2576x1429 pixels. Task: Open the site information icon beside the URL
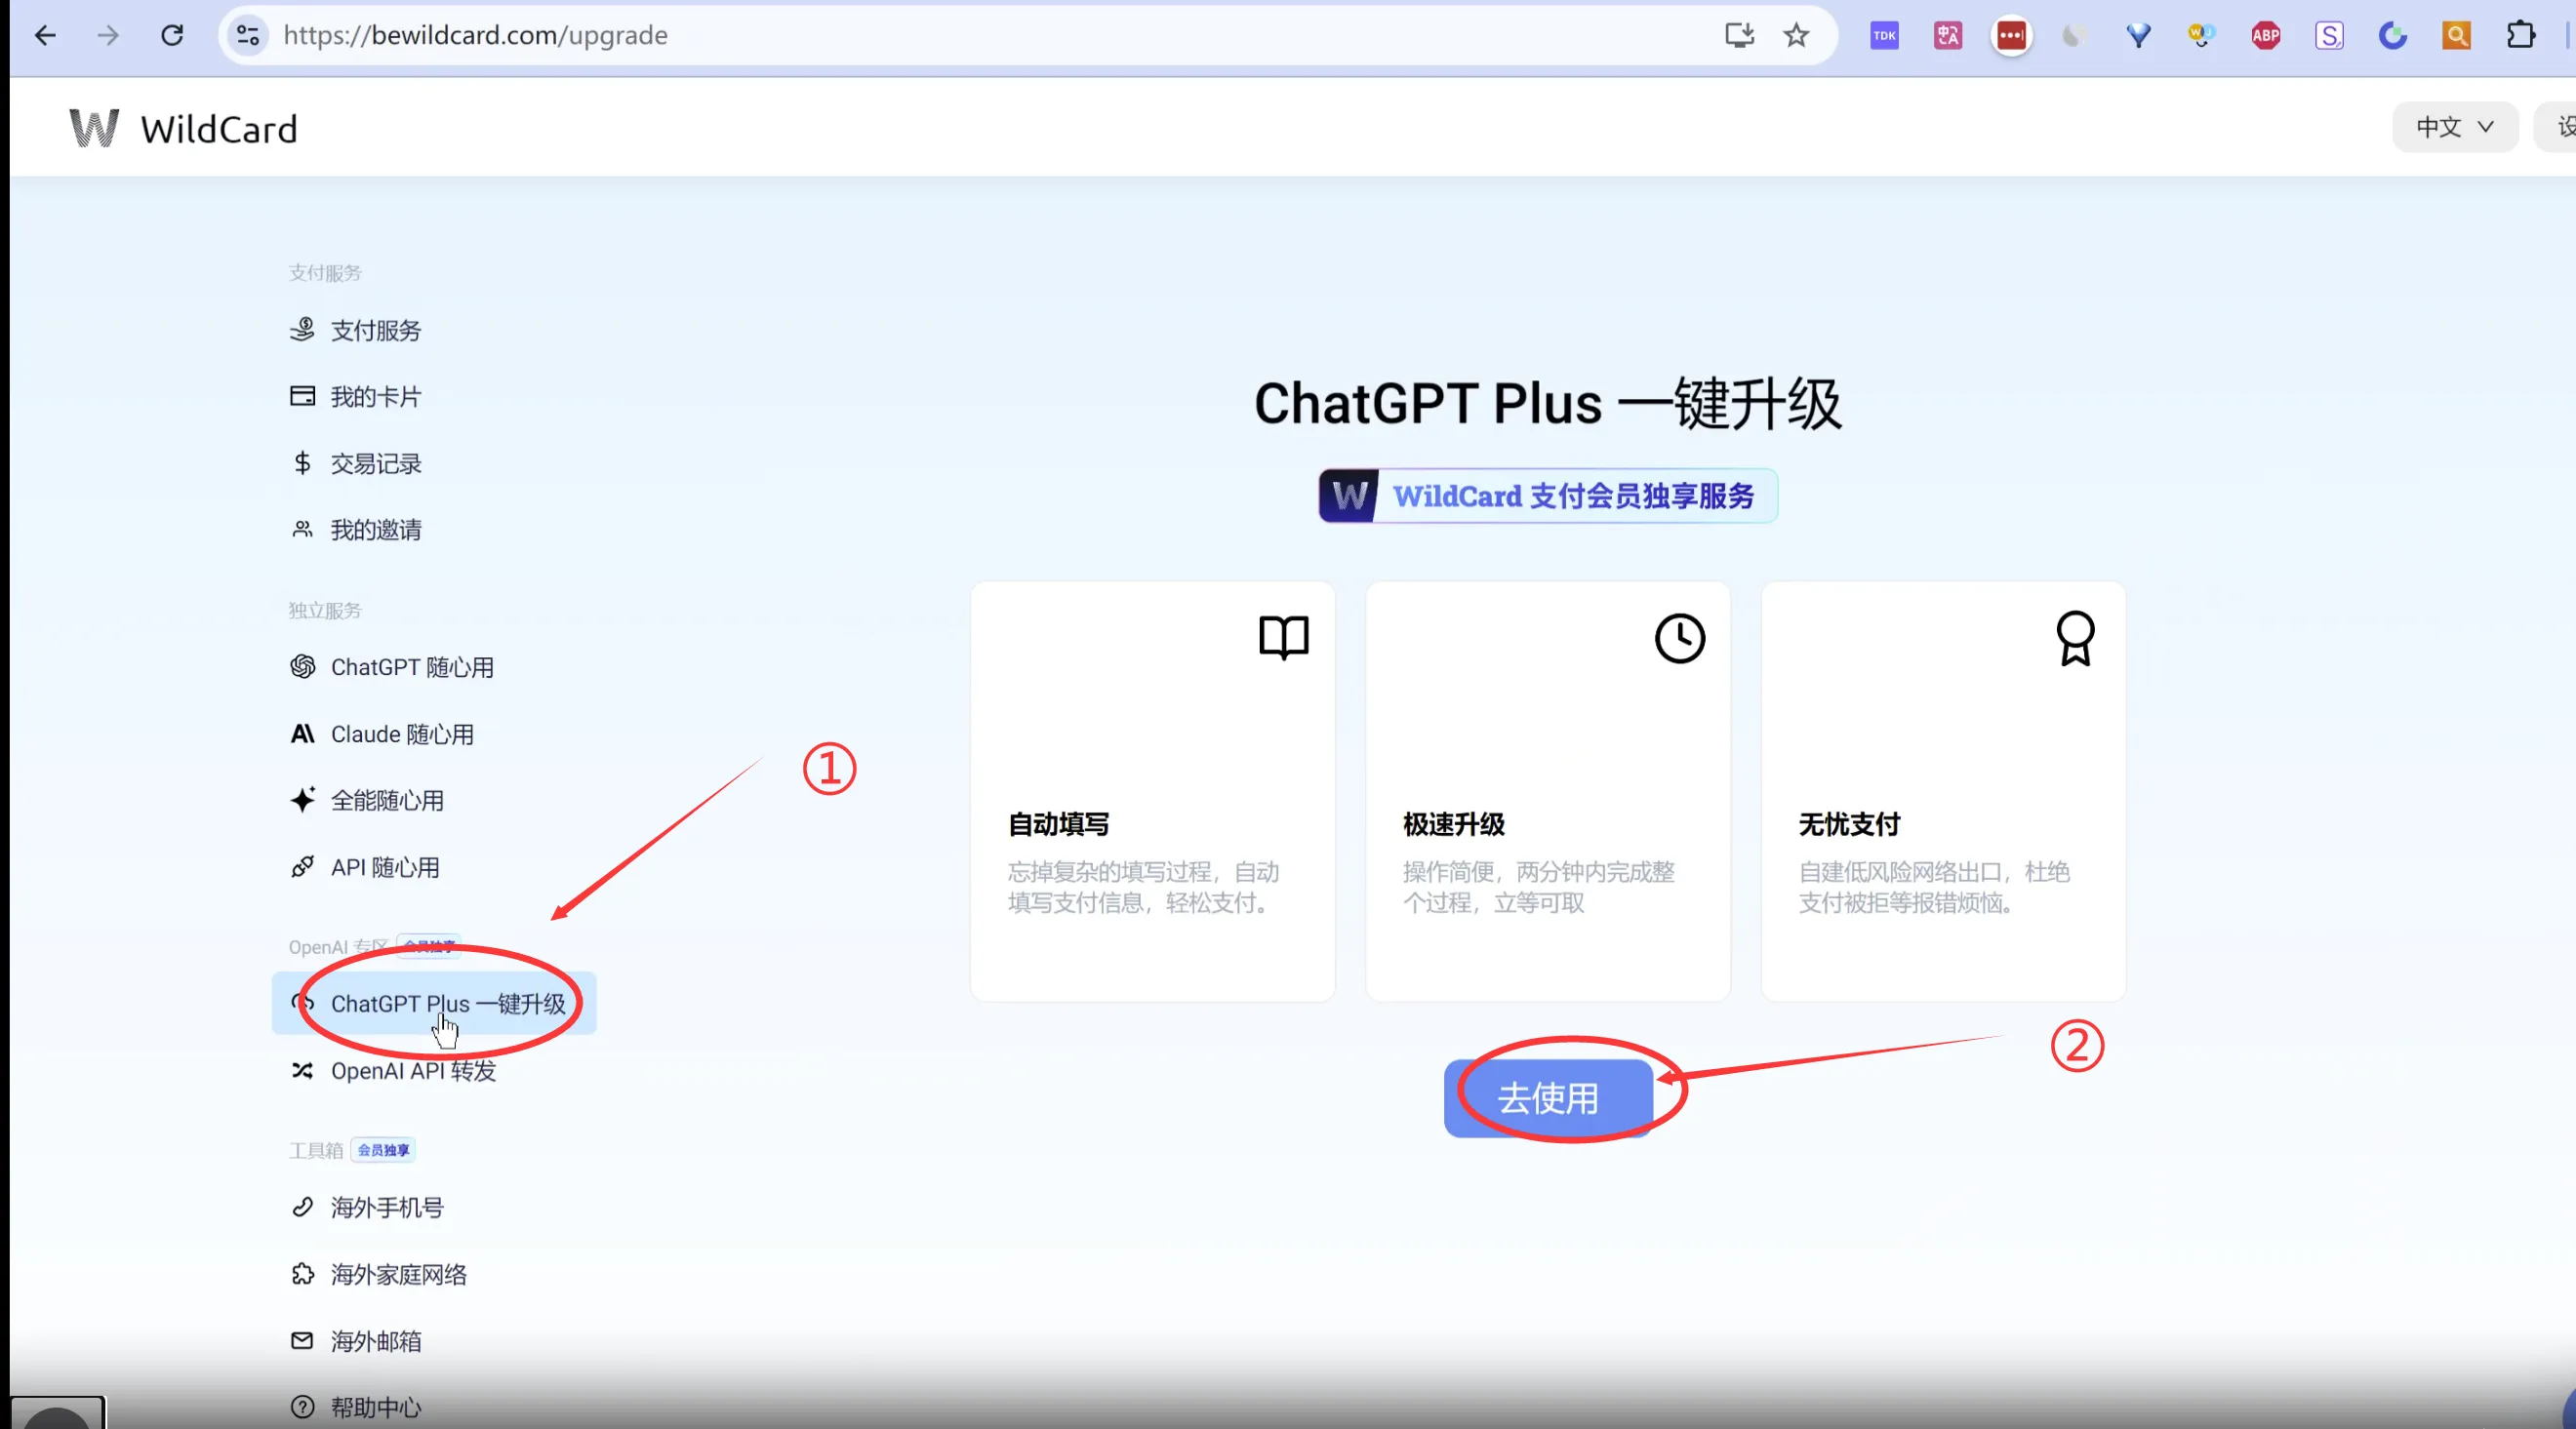click(x=247, y=36)
